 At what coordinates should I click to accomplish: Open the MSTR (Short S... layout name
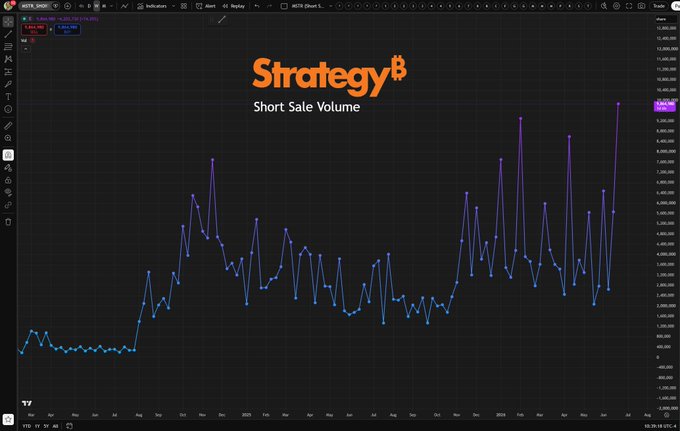(x=308, y=6)
